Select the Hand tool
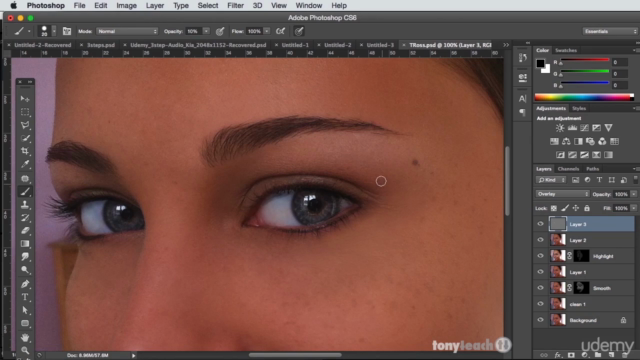The width and height of the screenshot is (640, 360). 25,338
